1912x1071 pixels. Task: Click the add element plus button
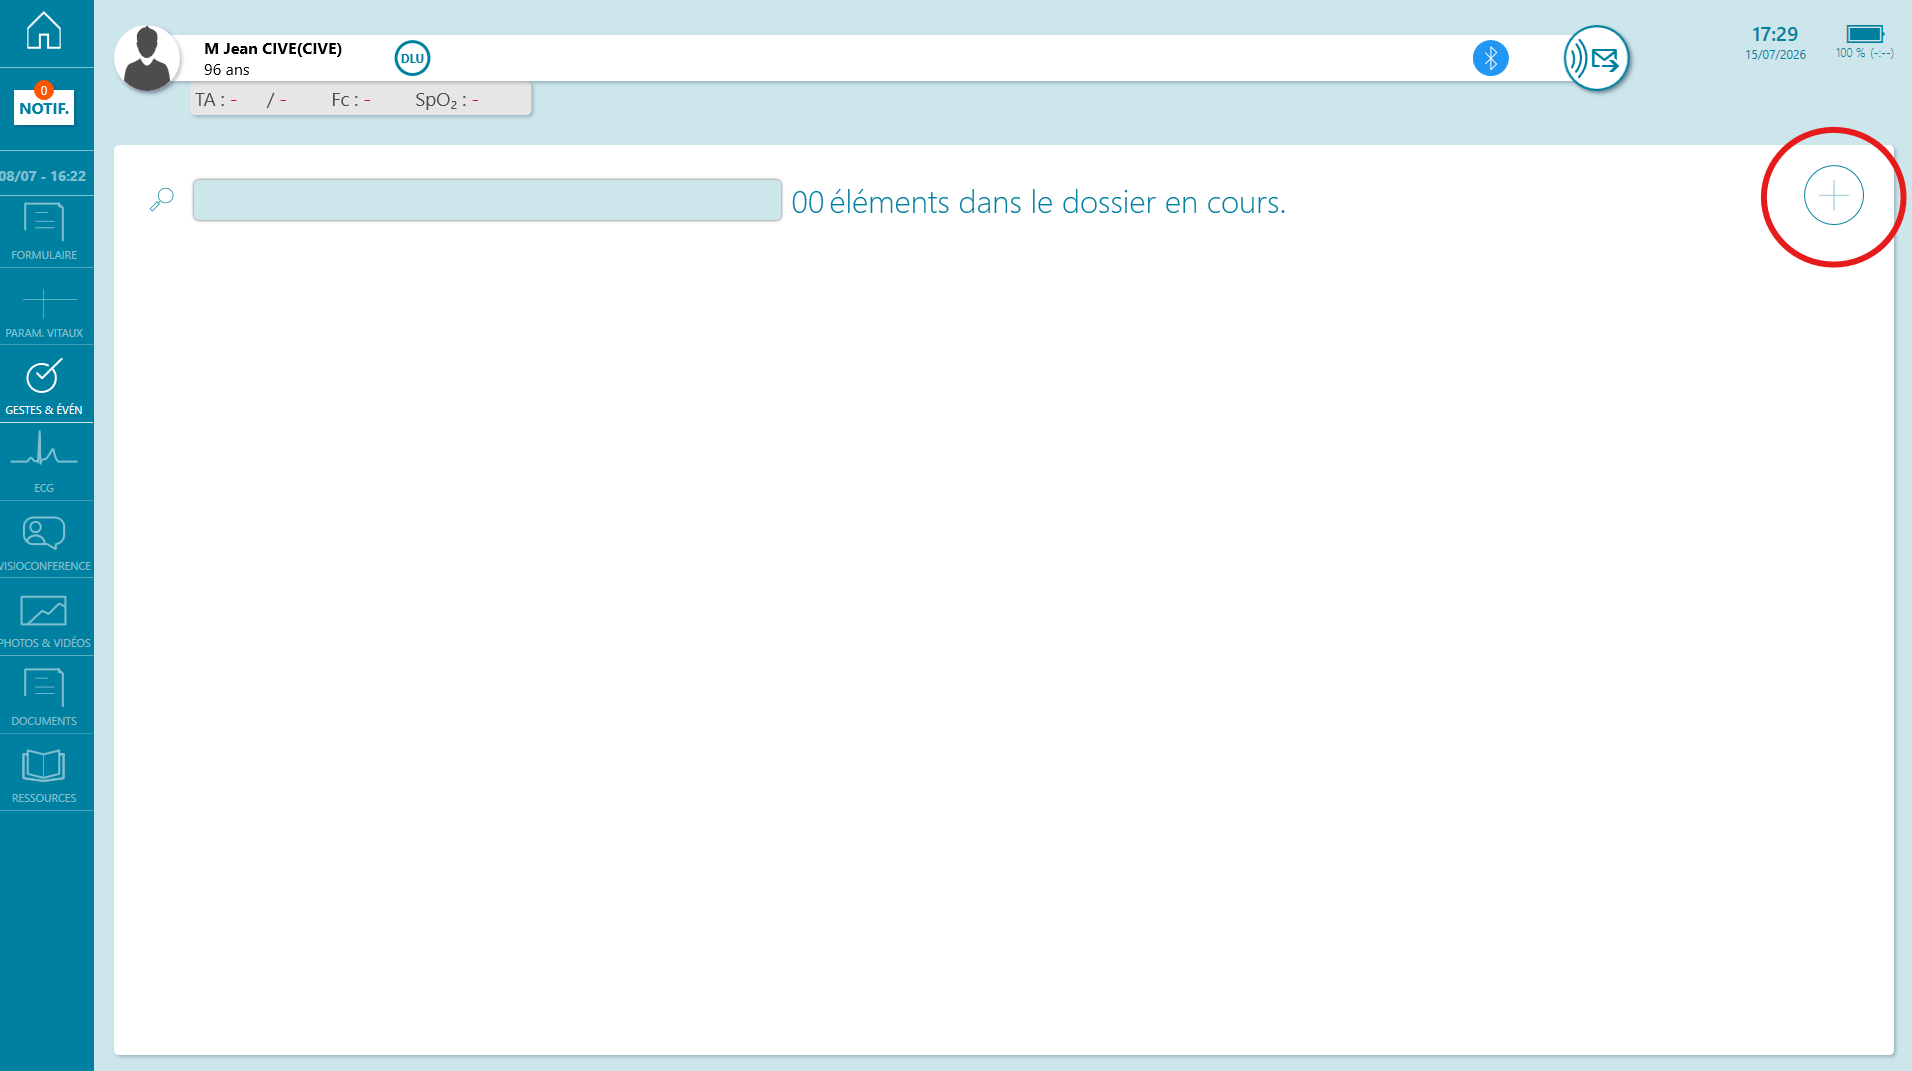coord(1833,195)
